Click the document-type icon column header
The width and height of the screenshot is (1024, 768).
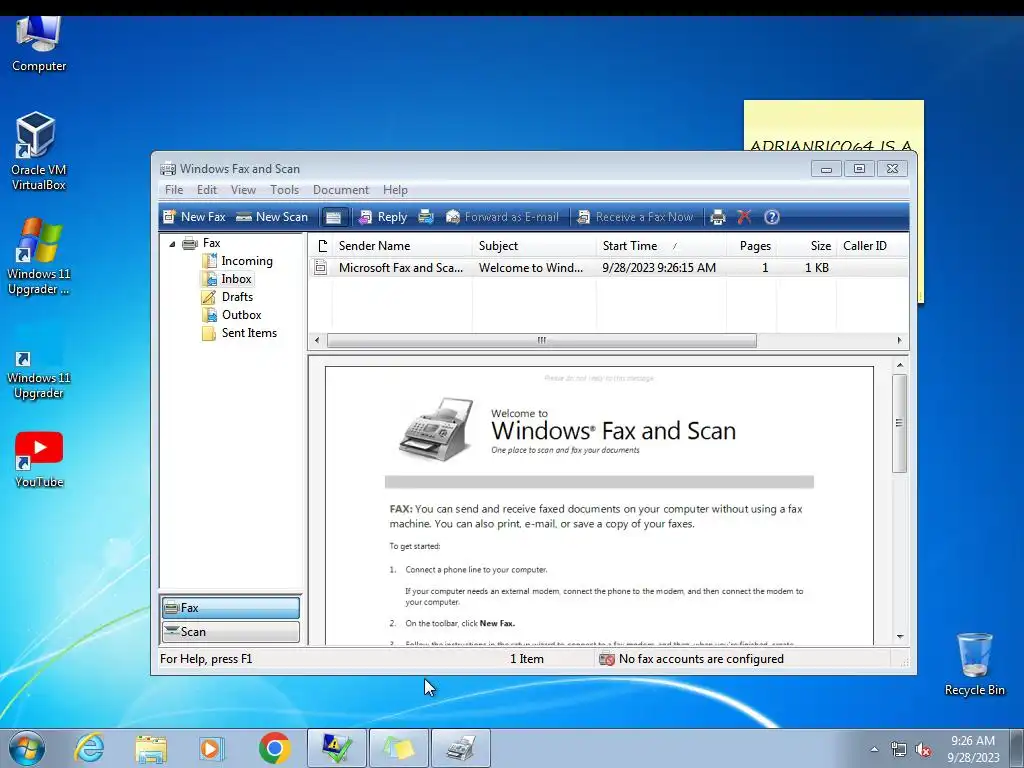(321, 246)
